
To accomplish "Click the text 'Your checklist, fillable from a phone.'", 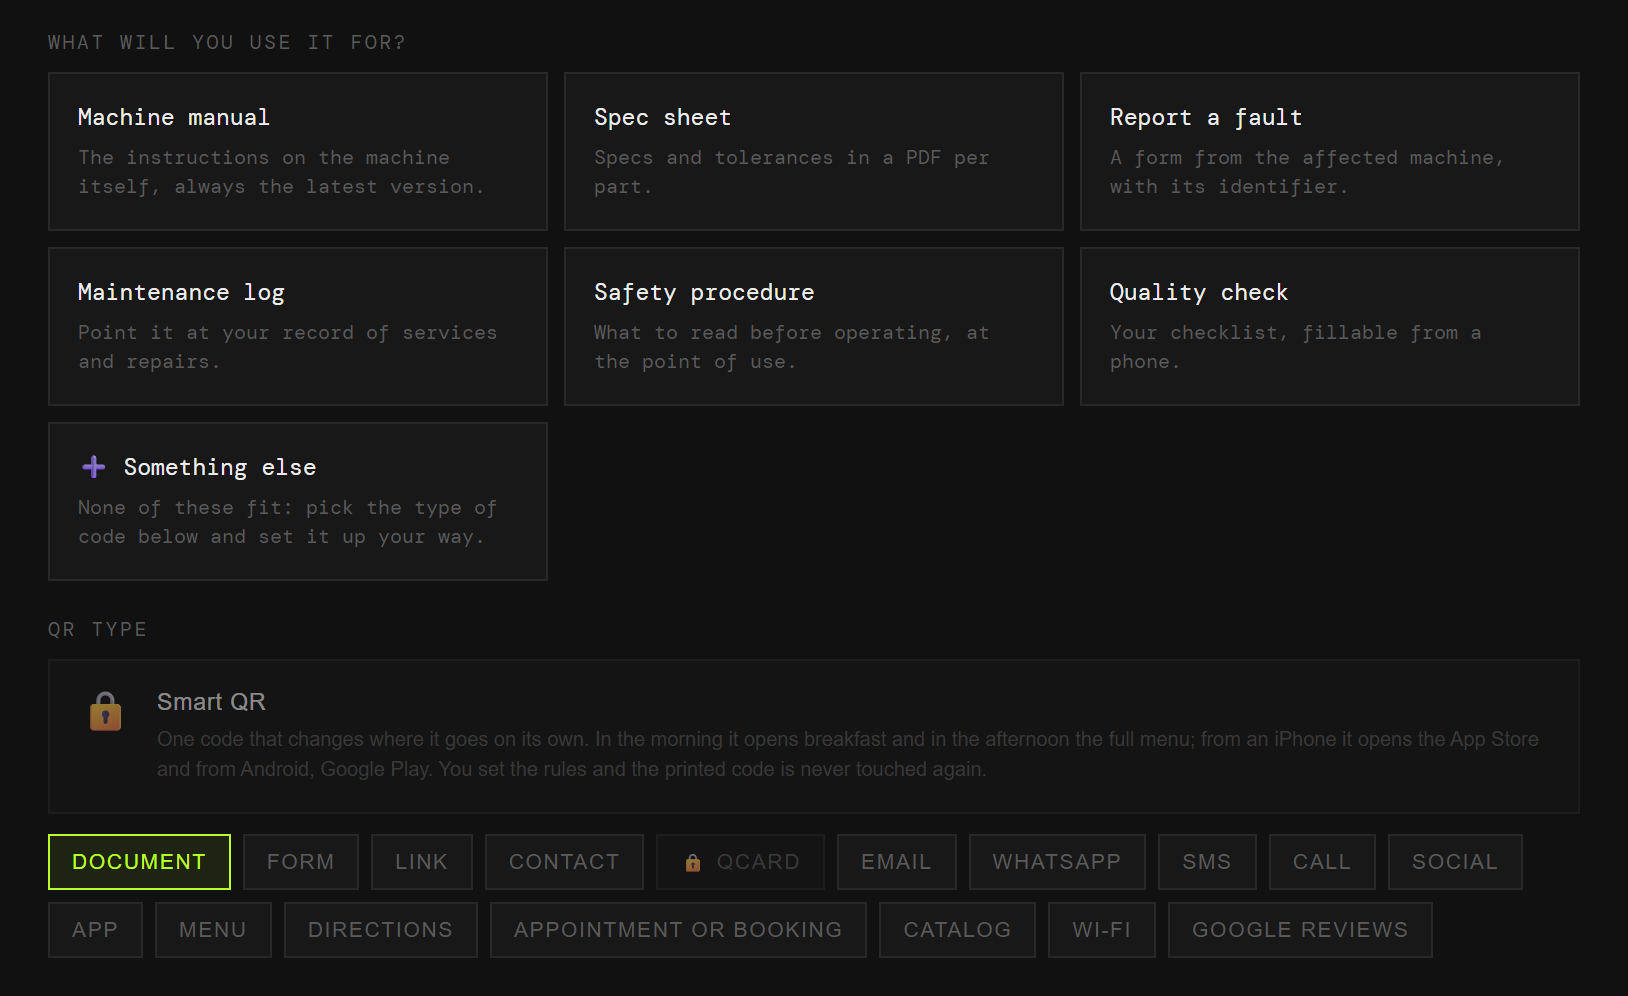I will click(1296, 347).
